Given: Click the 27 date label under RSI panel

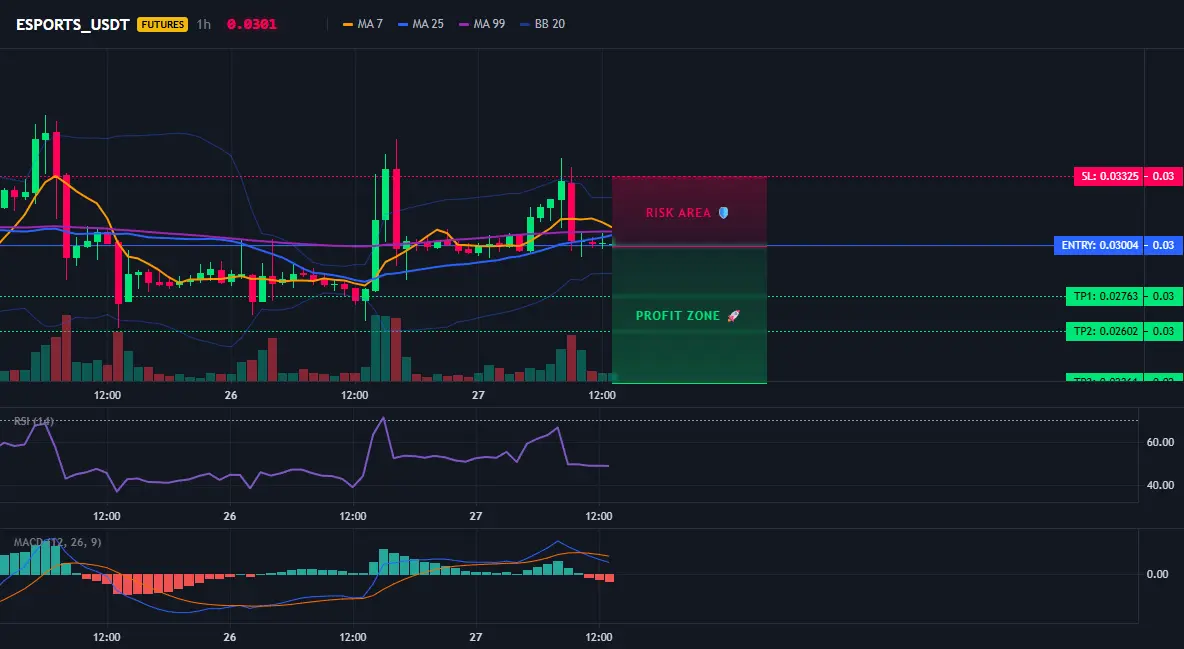Looking at the screenshot, I should point(476,516).
